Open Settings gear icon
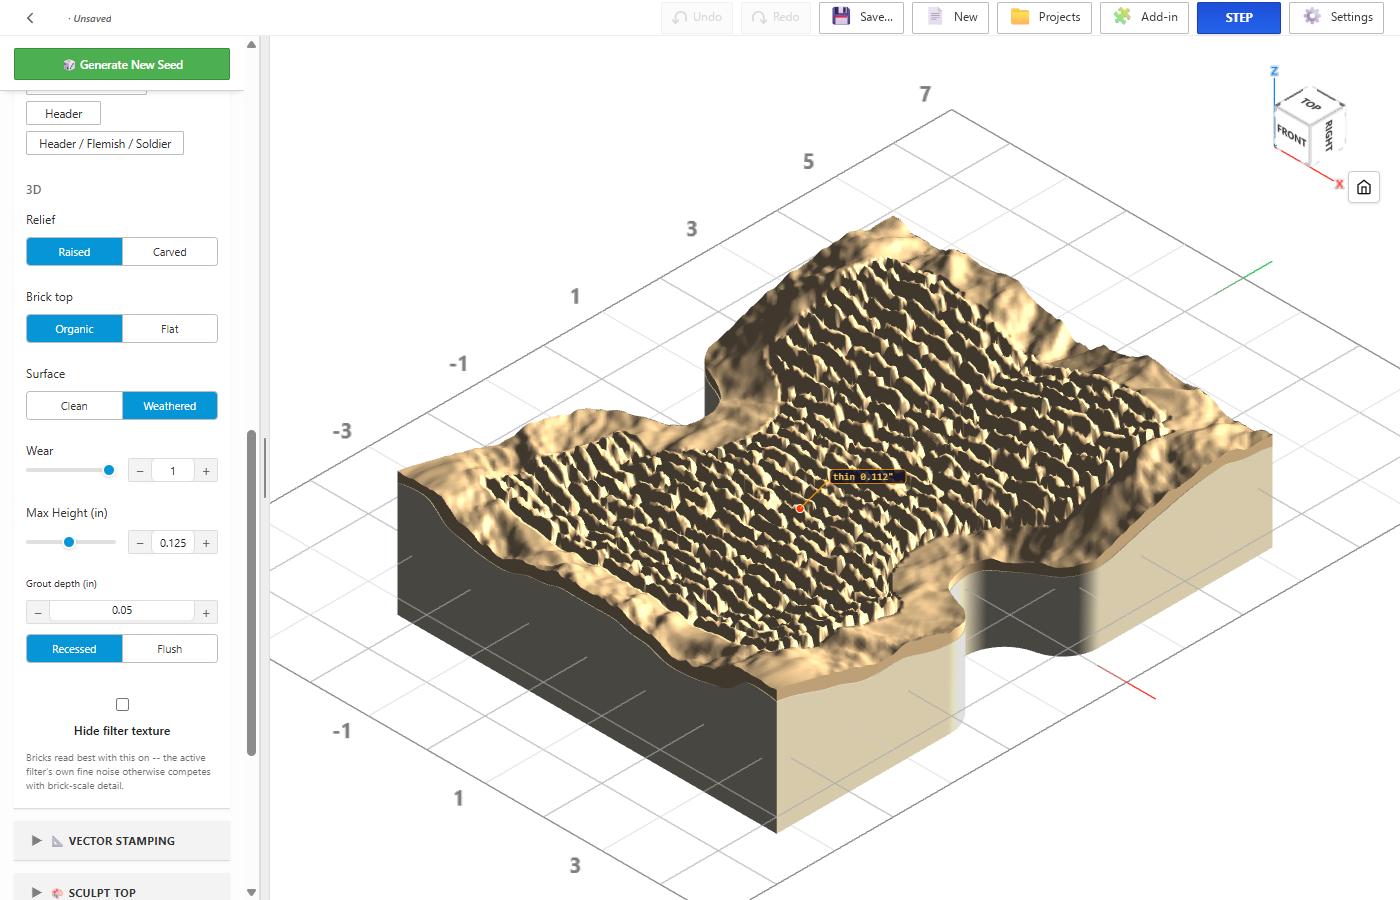 coord(1312,17)
